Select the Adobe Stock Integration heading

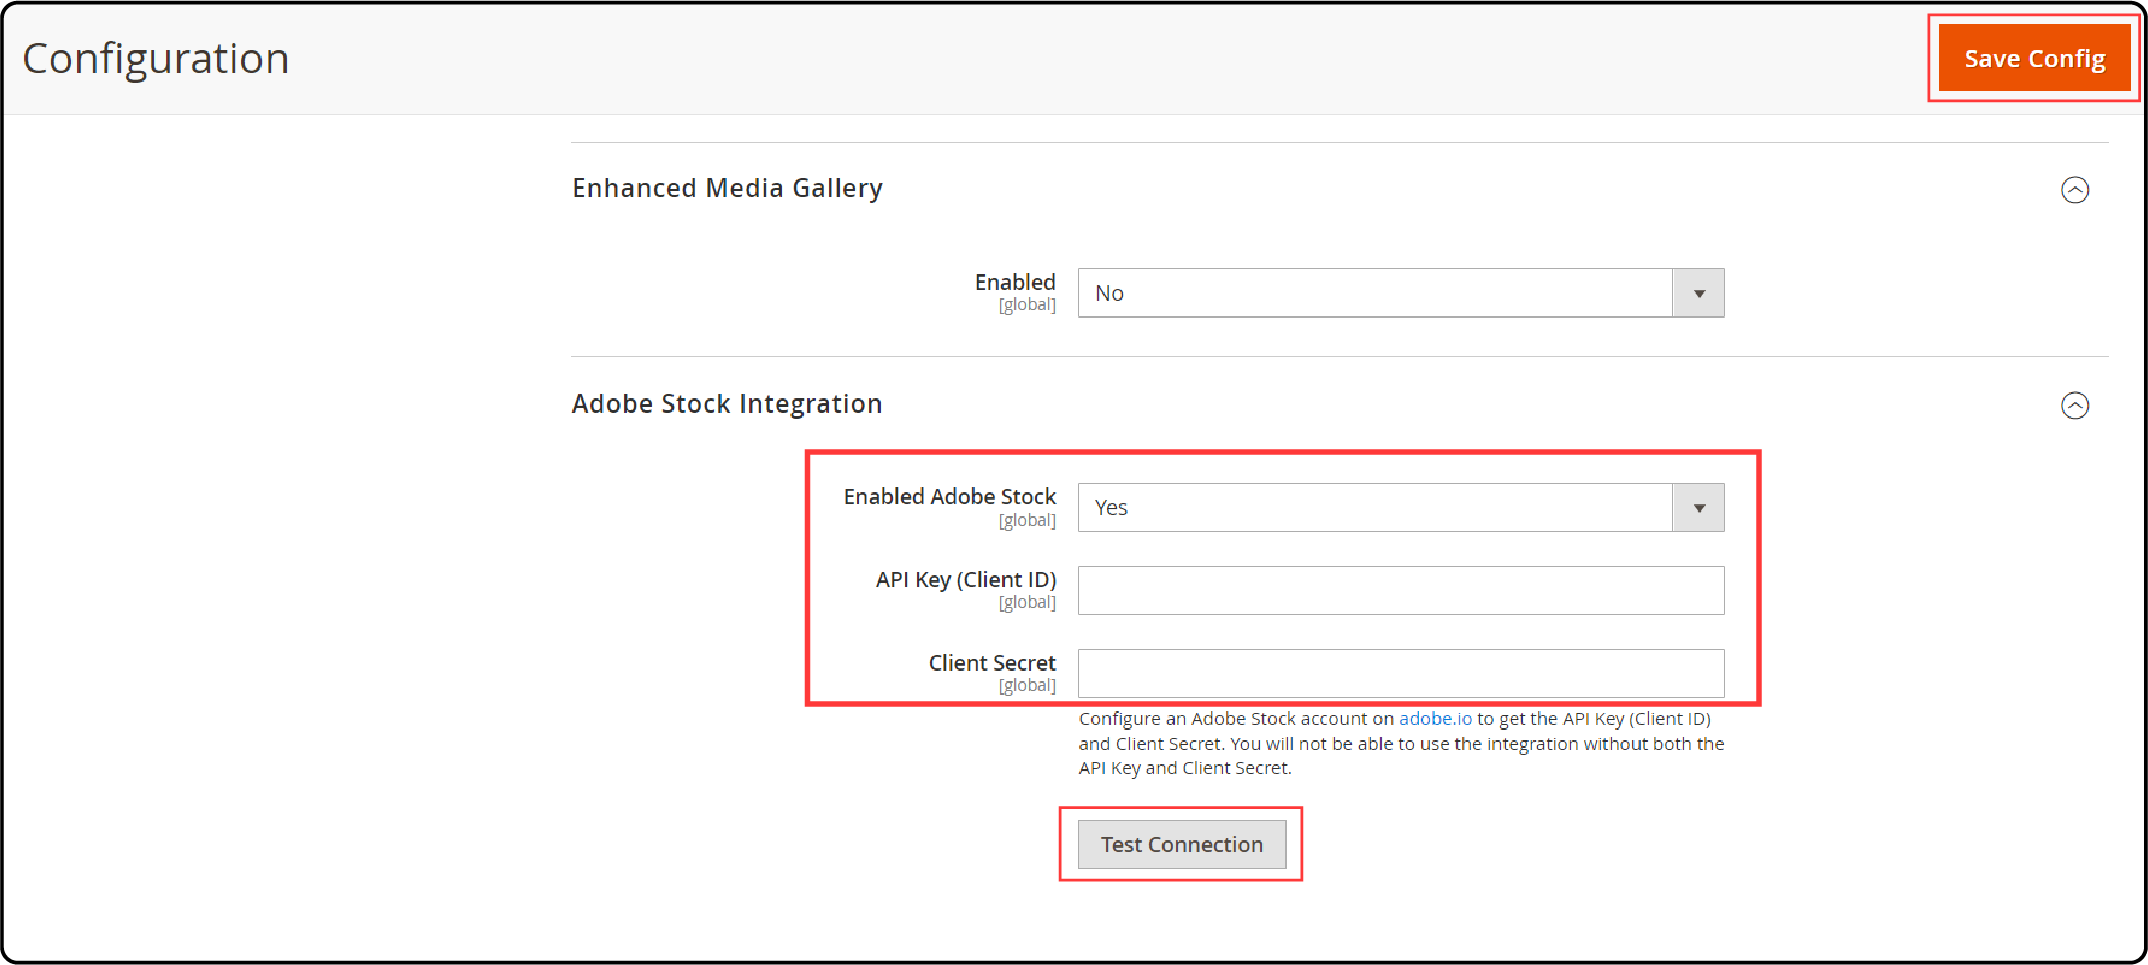[x=727, y=404]
